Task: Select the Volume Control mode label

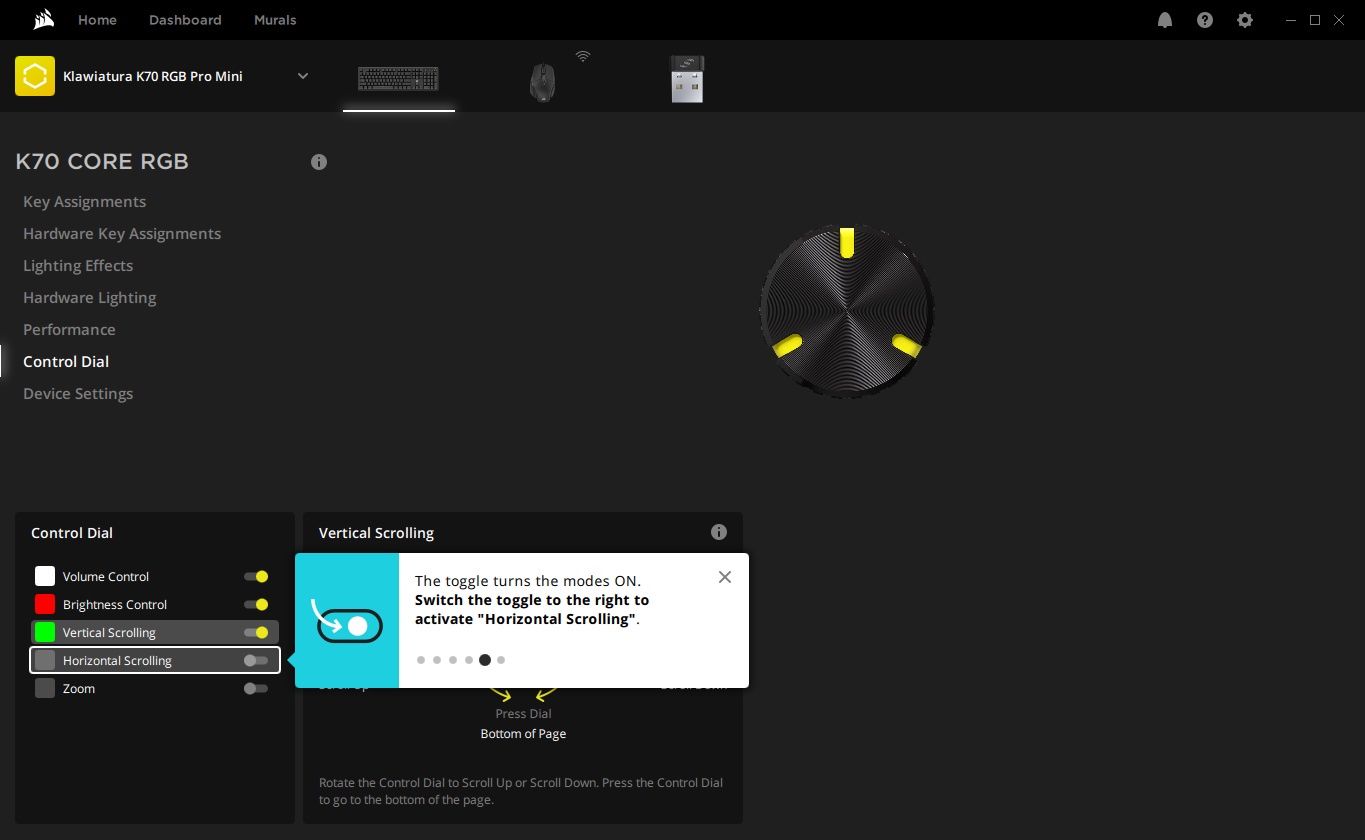Action: coord(106,577)
